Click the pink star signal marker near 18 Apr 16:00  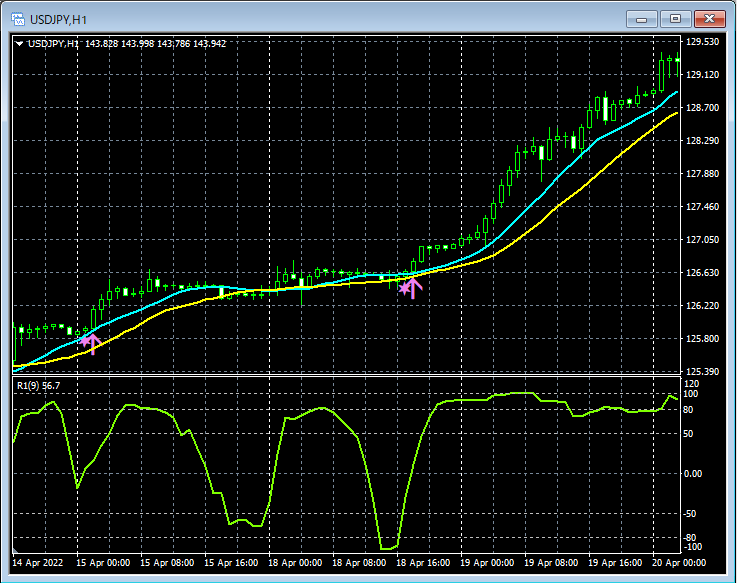click(x=404, y=288)
